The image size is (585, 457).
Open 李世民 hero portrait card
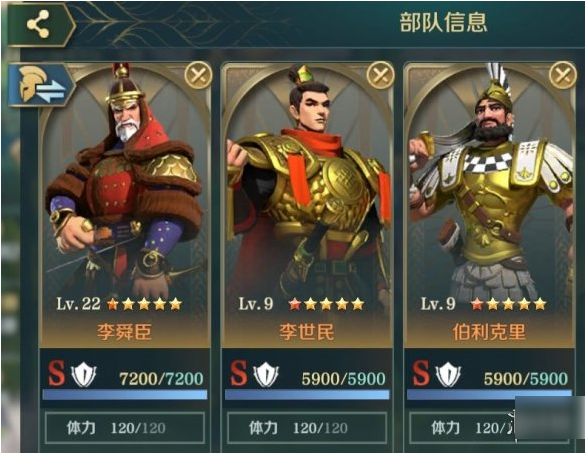(x=307, y=205)
